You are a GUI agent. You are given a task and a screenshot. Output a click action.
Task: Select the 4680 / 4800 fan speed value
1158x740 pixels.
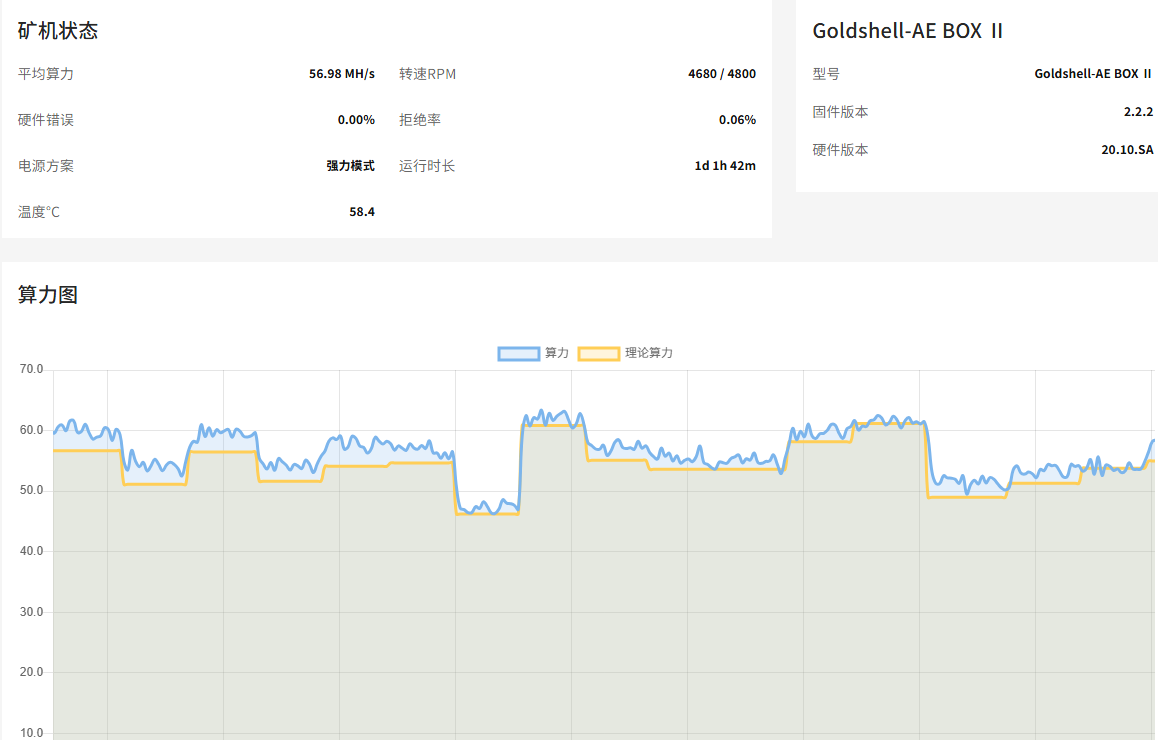(x=722, y=74)
